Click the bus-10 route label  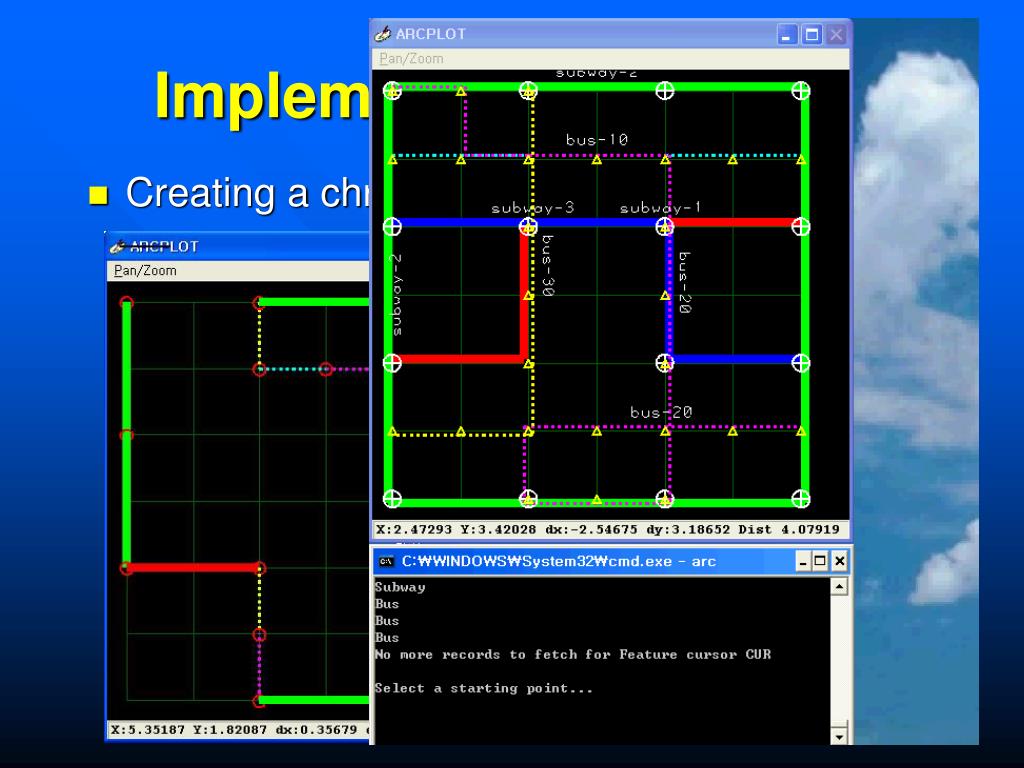point(597,140)
